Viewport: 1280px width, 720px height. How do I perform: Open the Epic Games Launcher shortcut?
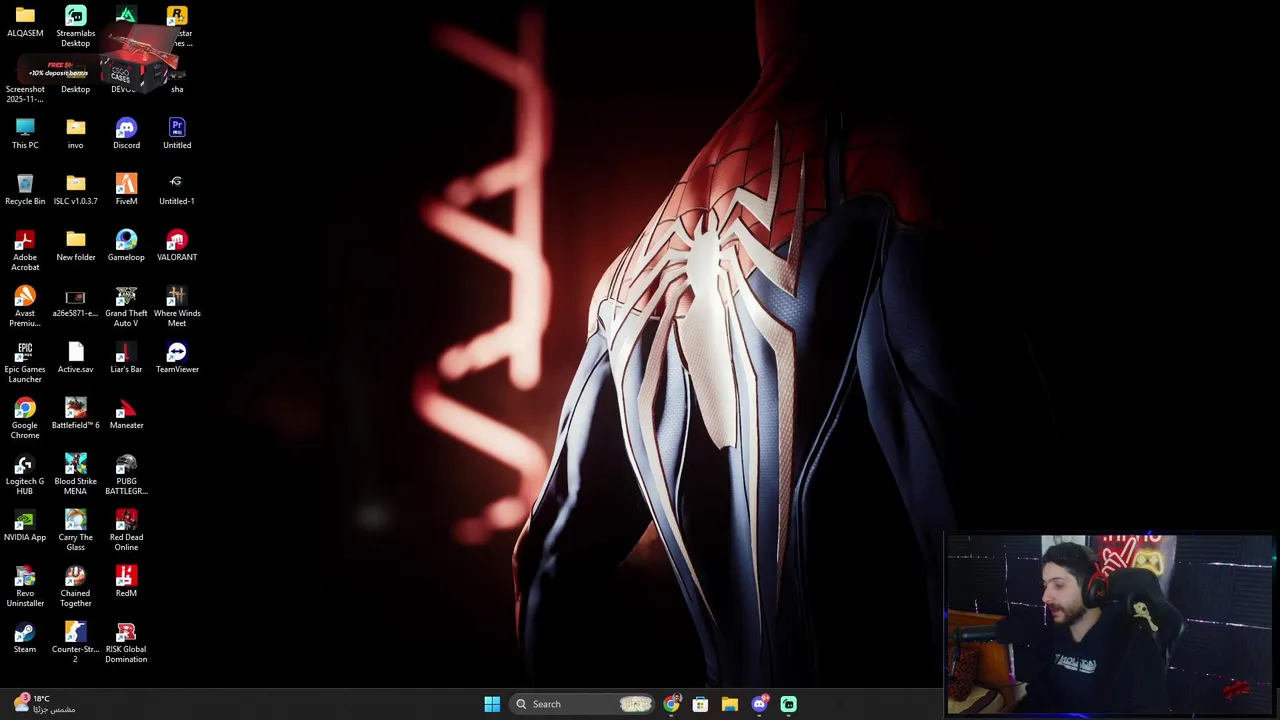[x=25, y=362]
